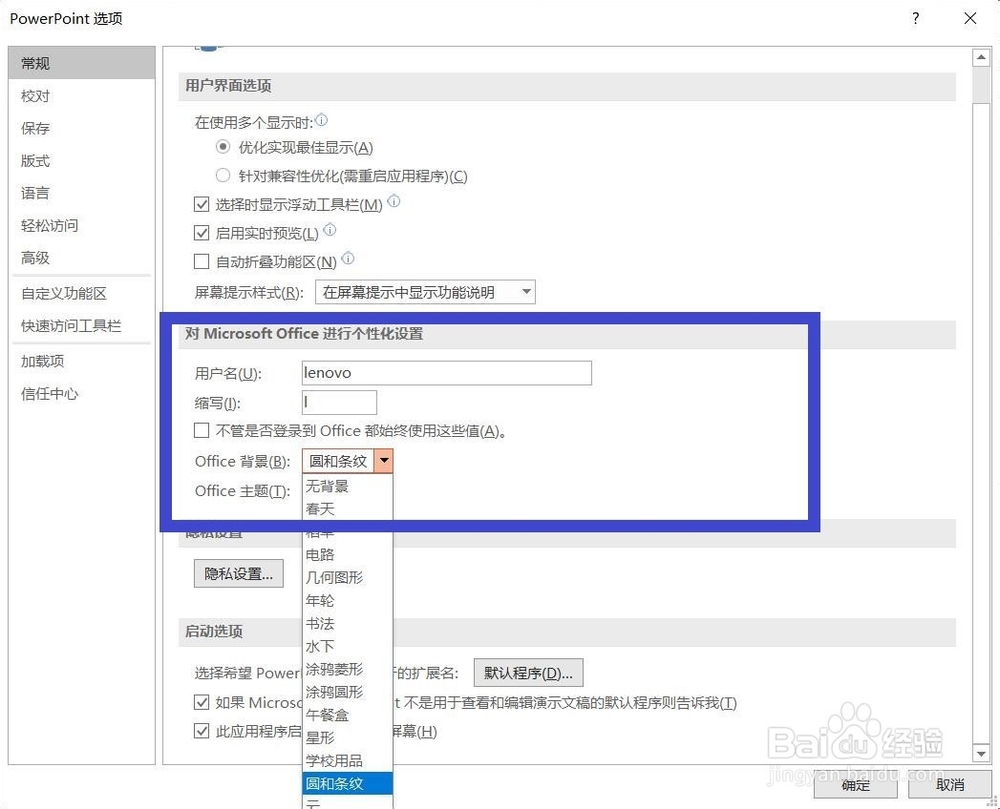This screenshot has width=1000, height=809.
Task: Open the 校对 options category
Action: 82,96
